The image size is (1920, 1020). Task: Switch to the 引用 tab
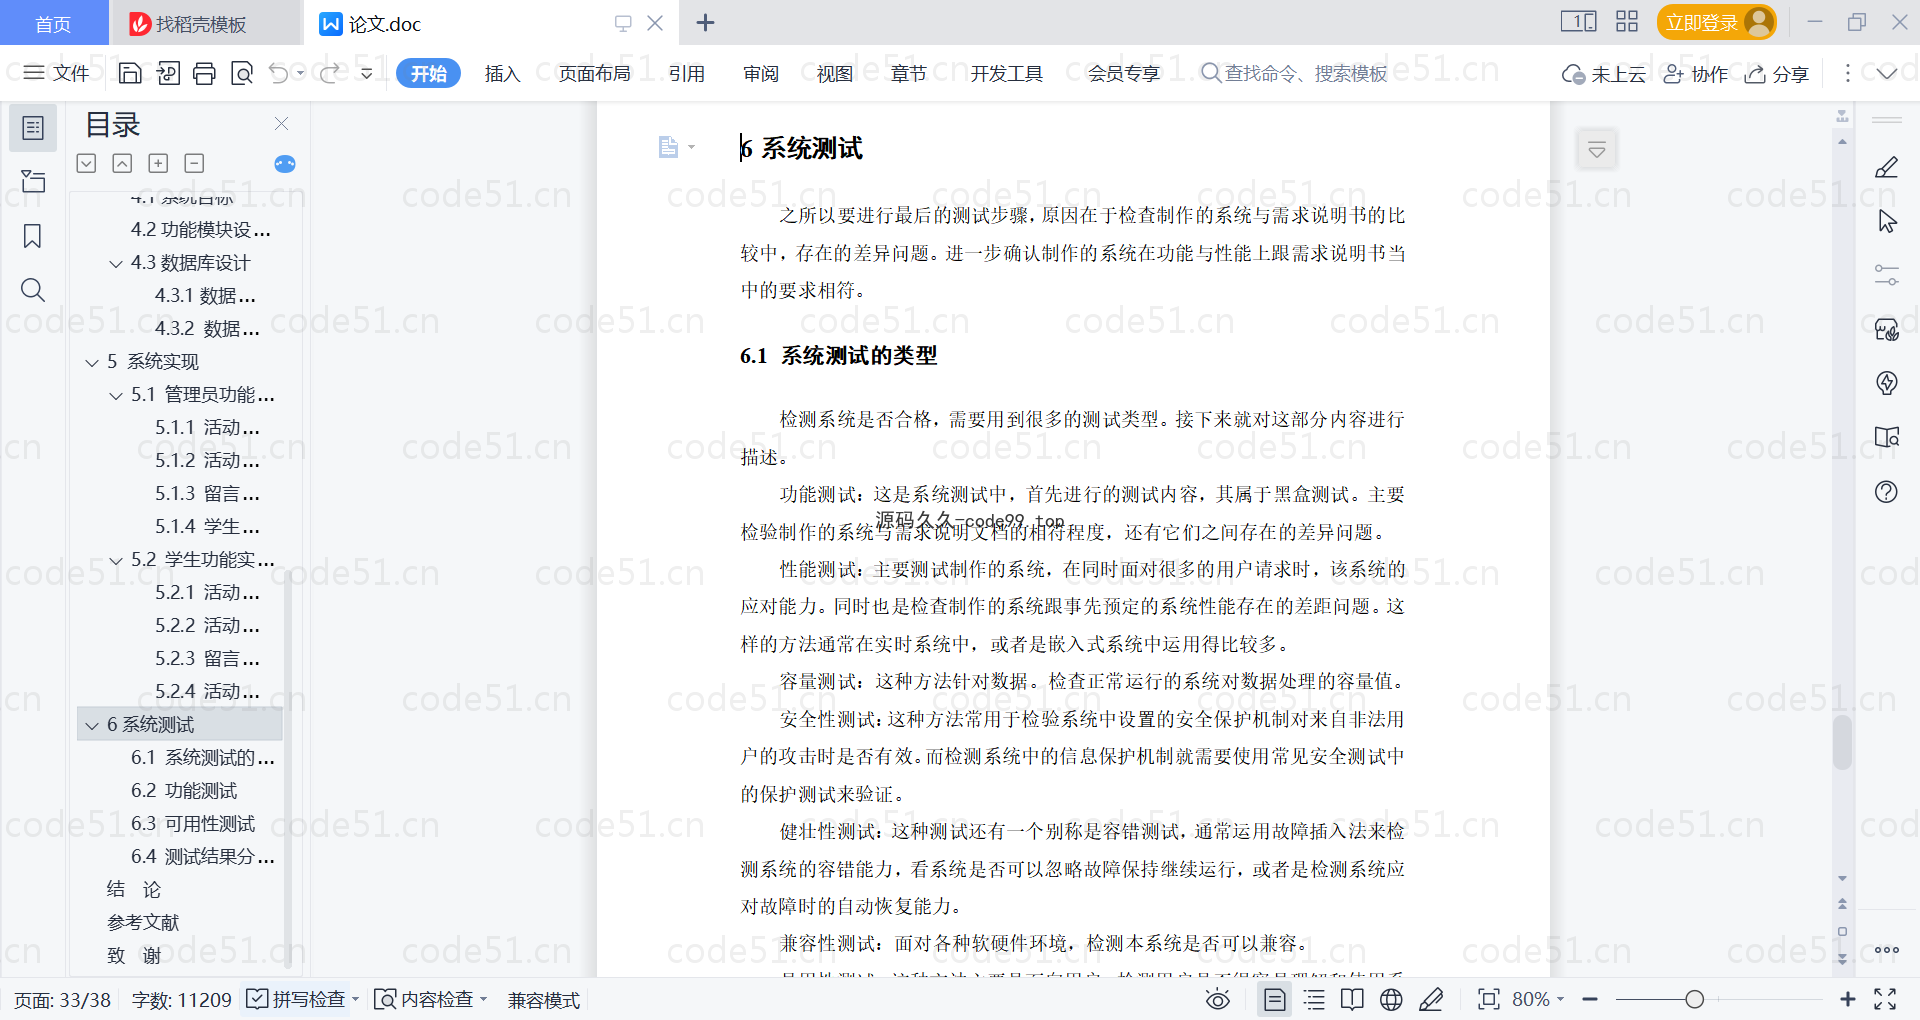coord(687,73)
